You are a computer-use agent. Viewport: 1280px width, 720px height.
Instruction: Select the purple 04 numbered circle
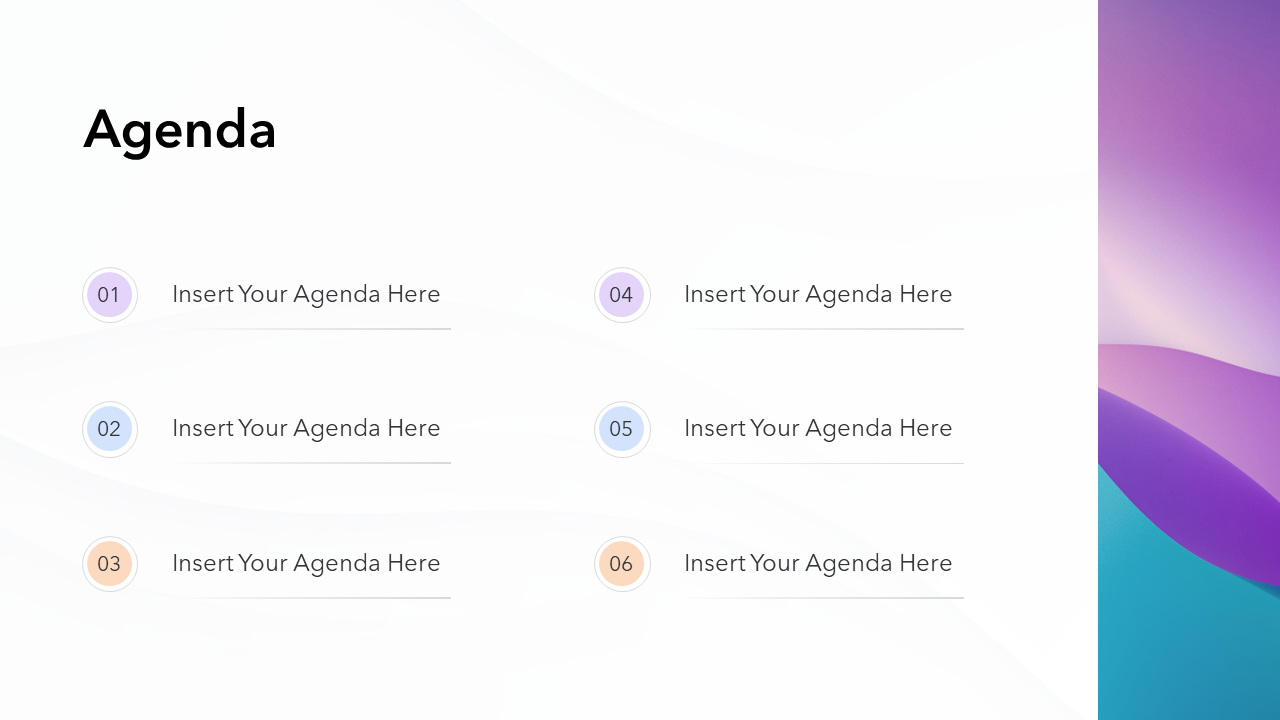click(x=621, y=295)
